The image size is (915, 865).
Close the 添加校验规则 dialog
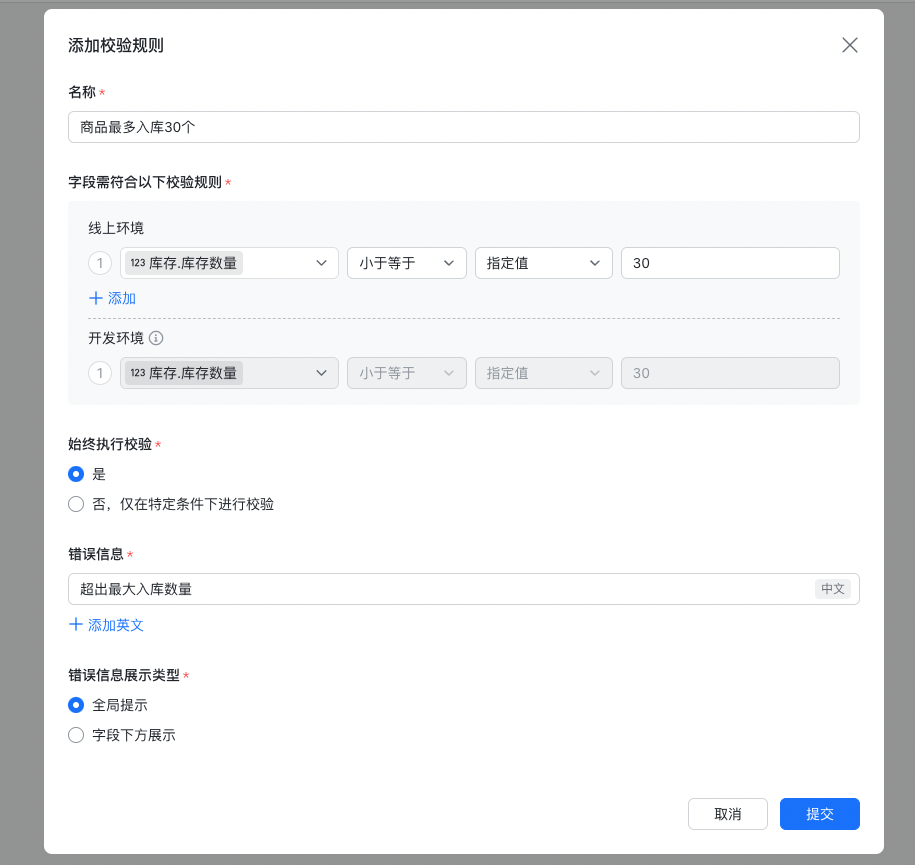(850, 45)
